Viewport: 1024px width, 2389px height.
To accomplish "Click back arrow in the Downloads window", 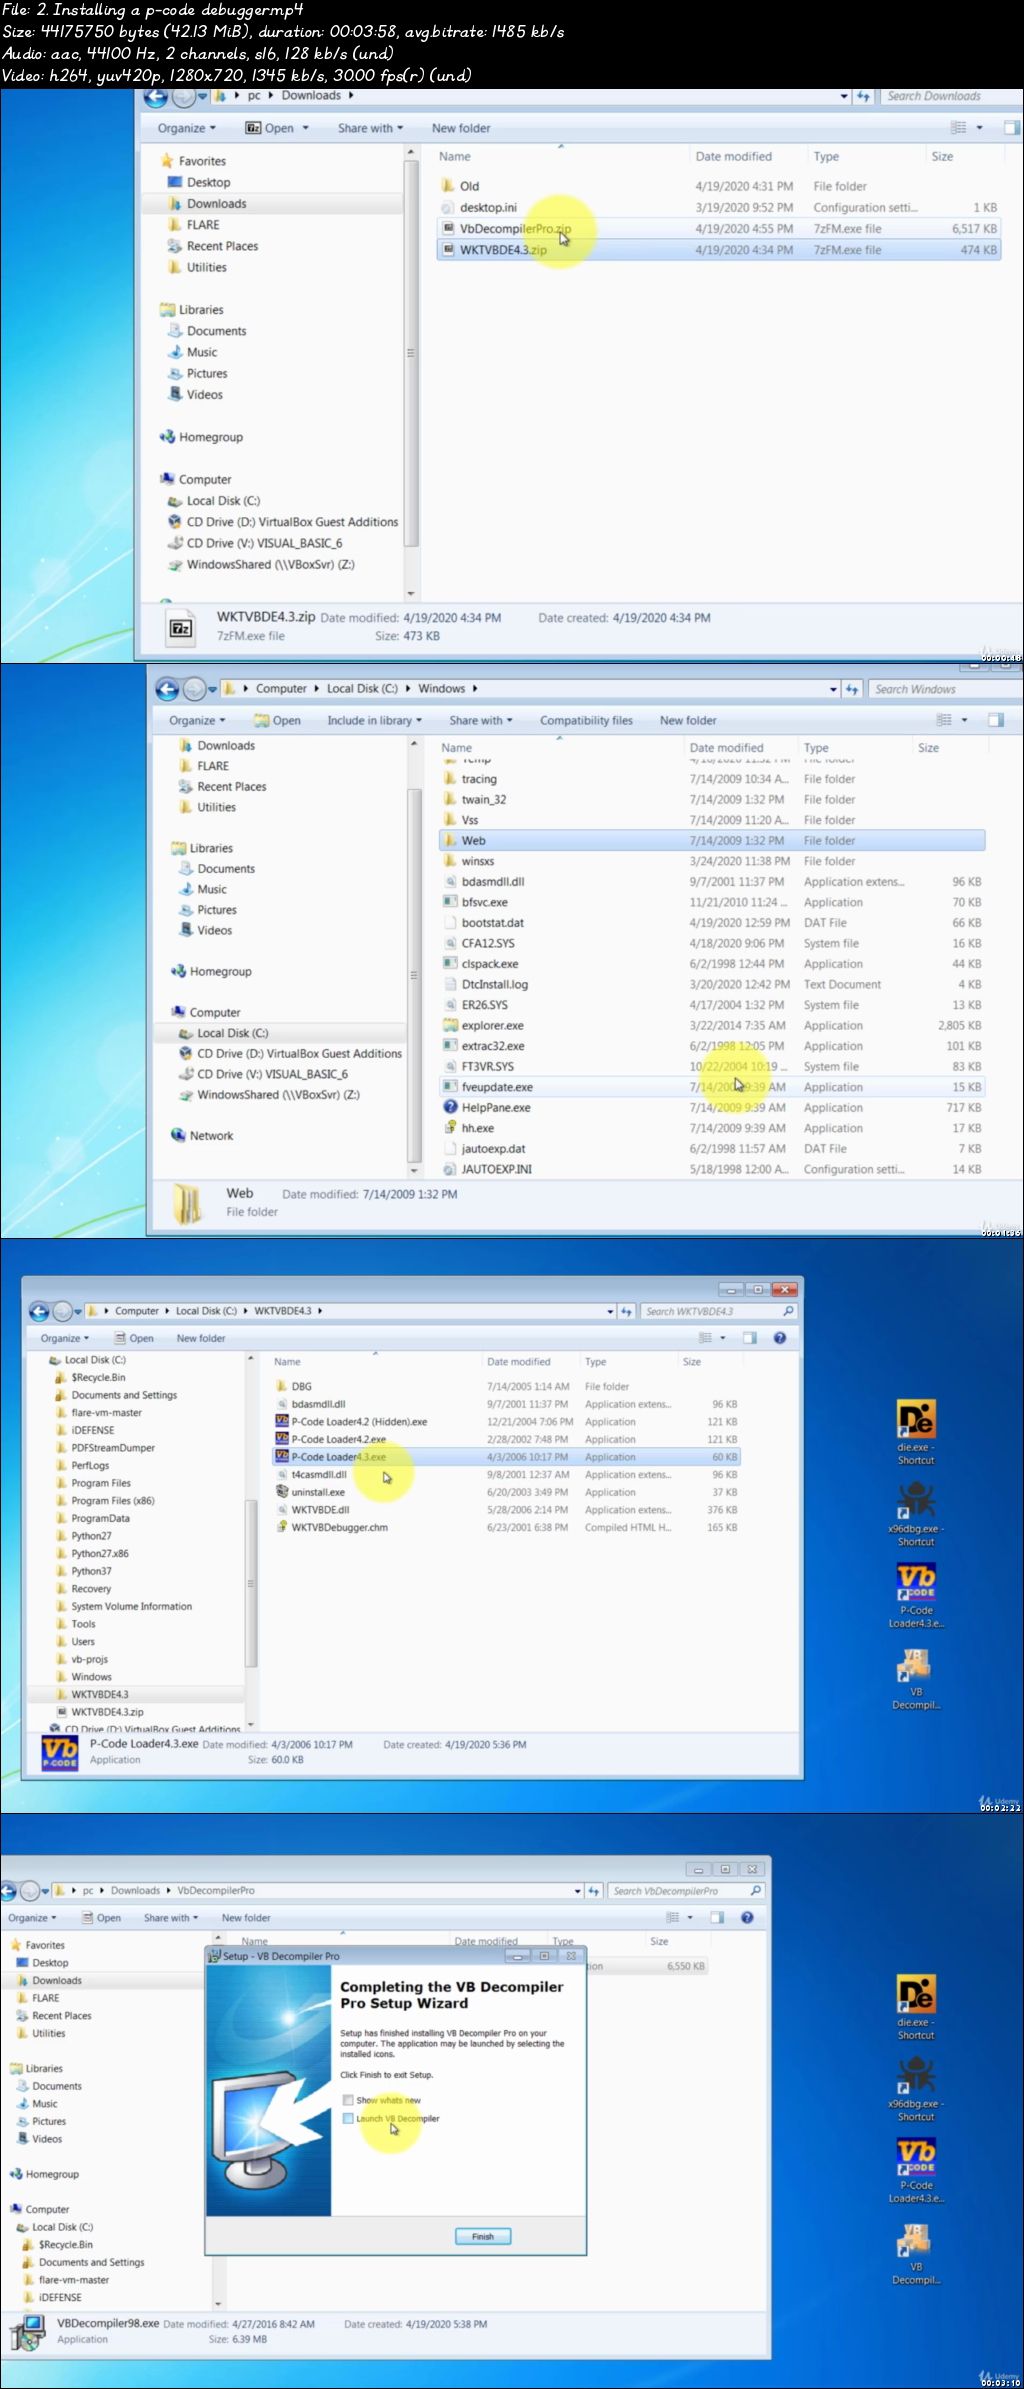I will pyautogui.click(x=156, y=97).
